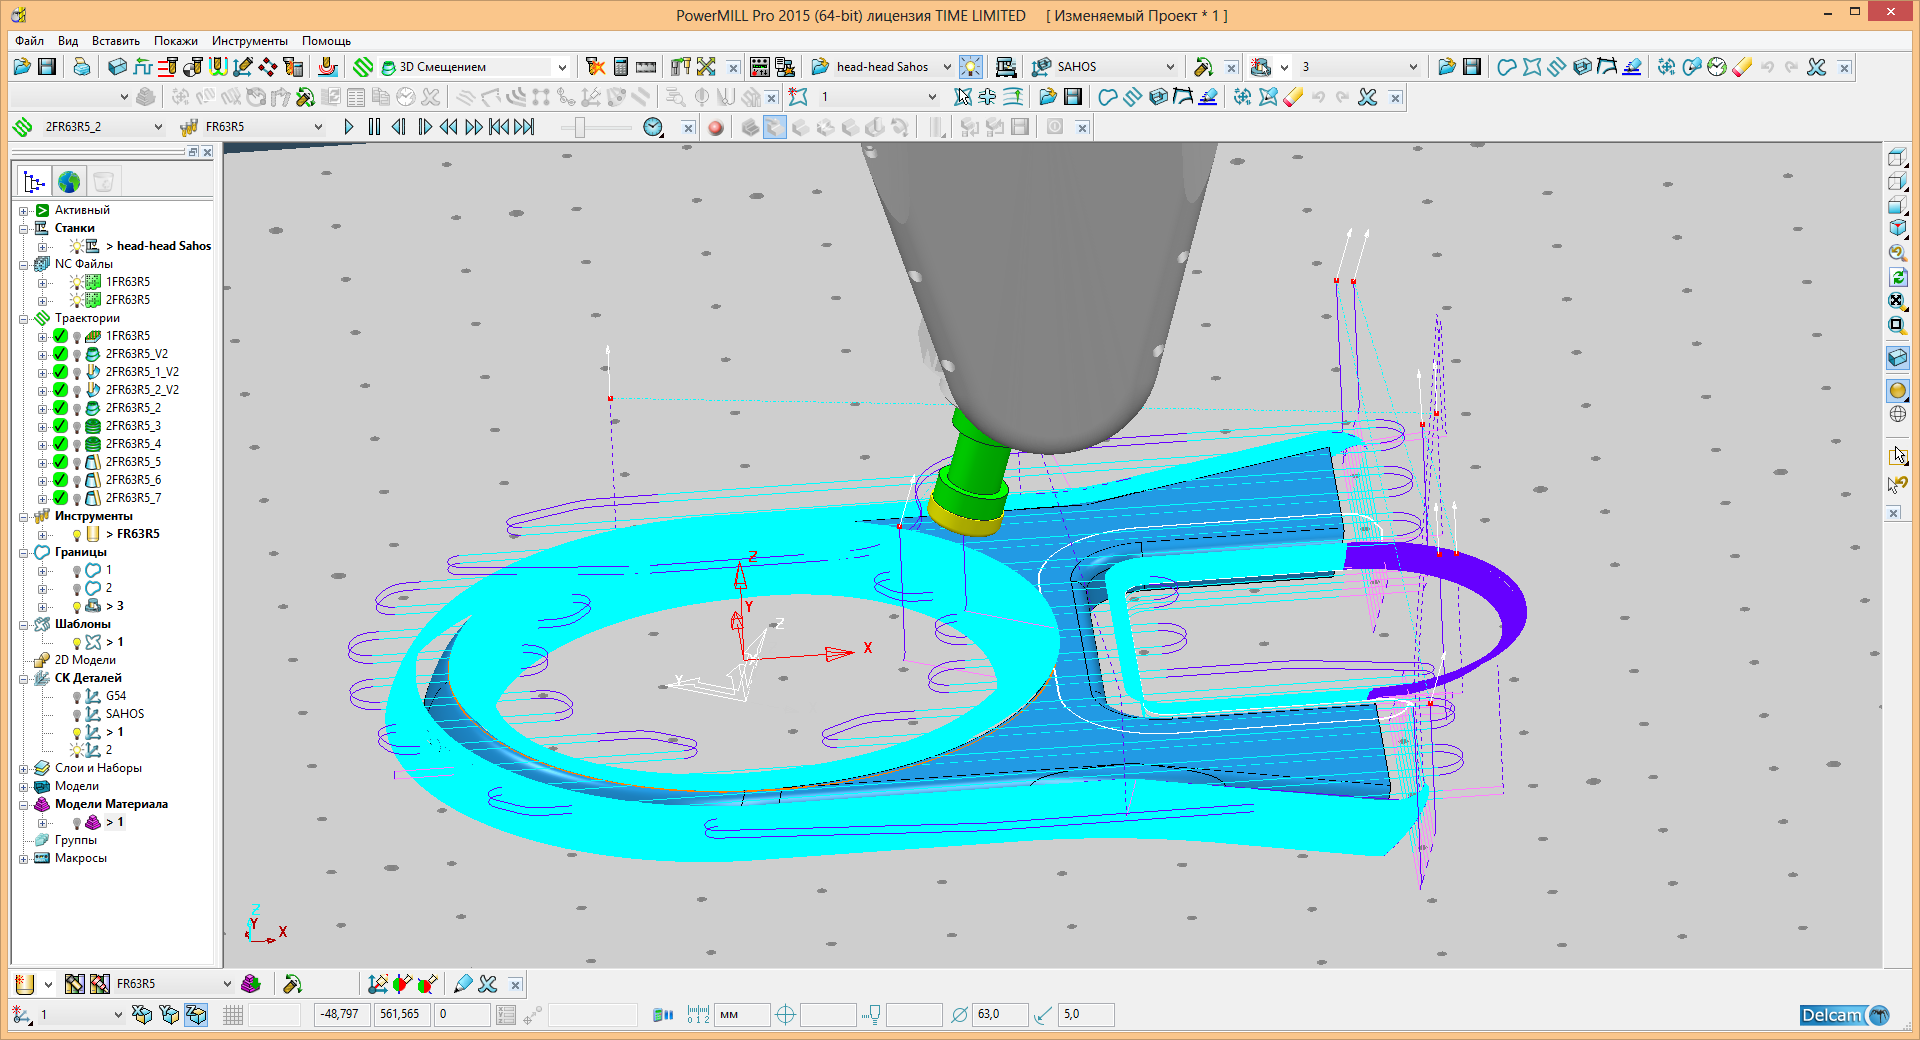Save project with the floppy disk icon
The image size is (1920, 1040).
point(47,67)
